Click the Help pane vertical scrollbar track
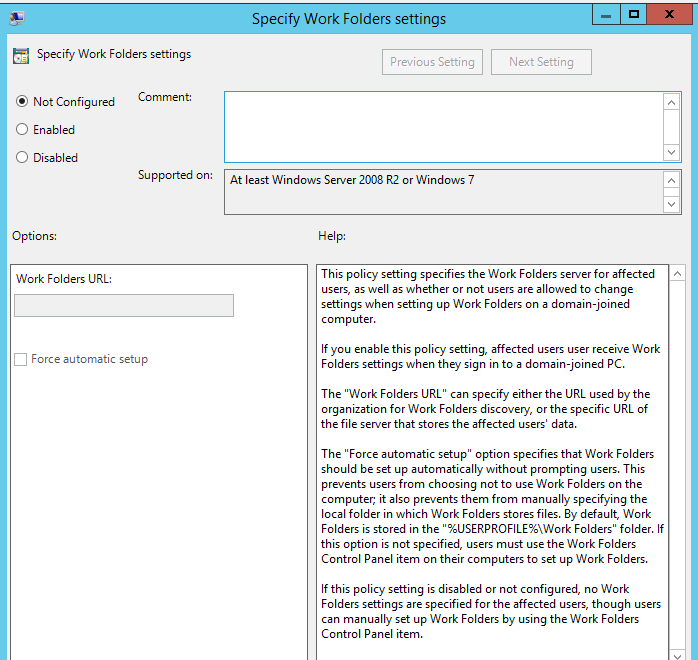Screen dimensions: 698x660 pos(677,460)
